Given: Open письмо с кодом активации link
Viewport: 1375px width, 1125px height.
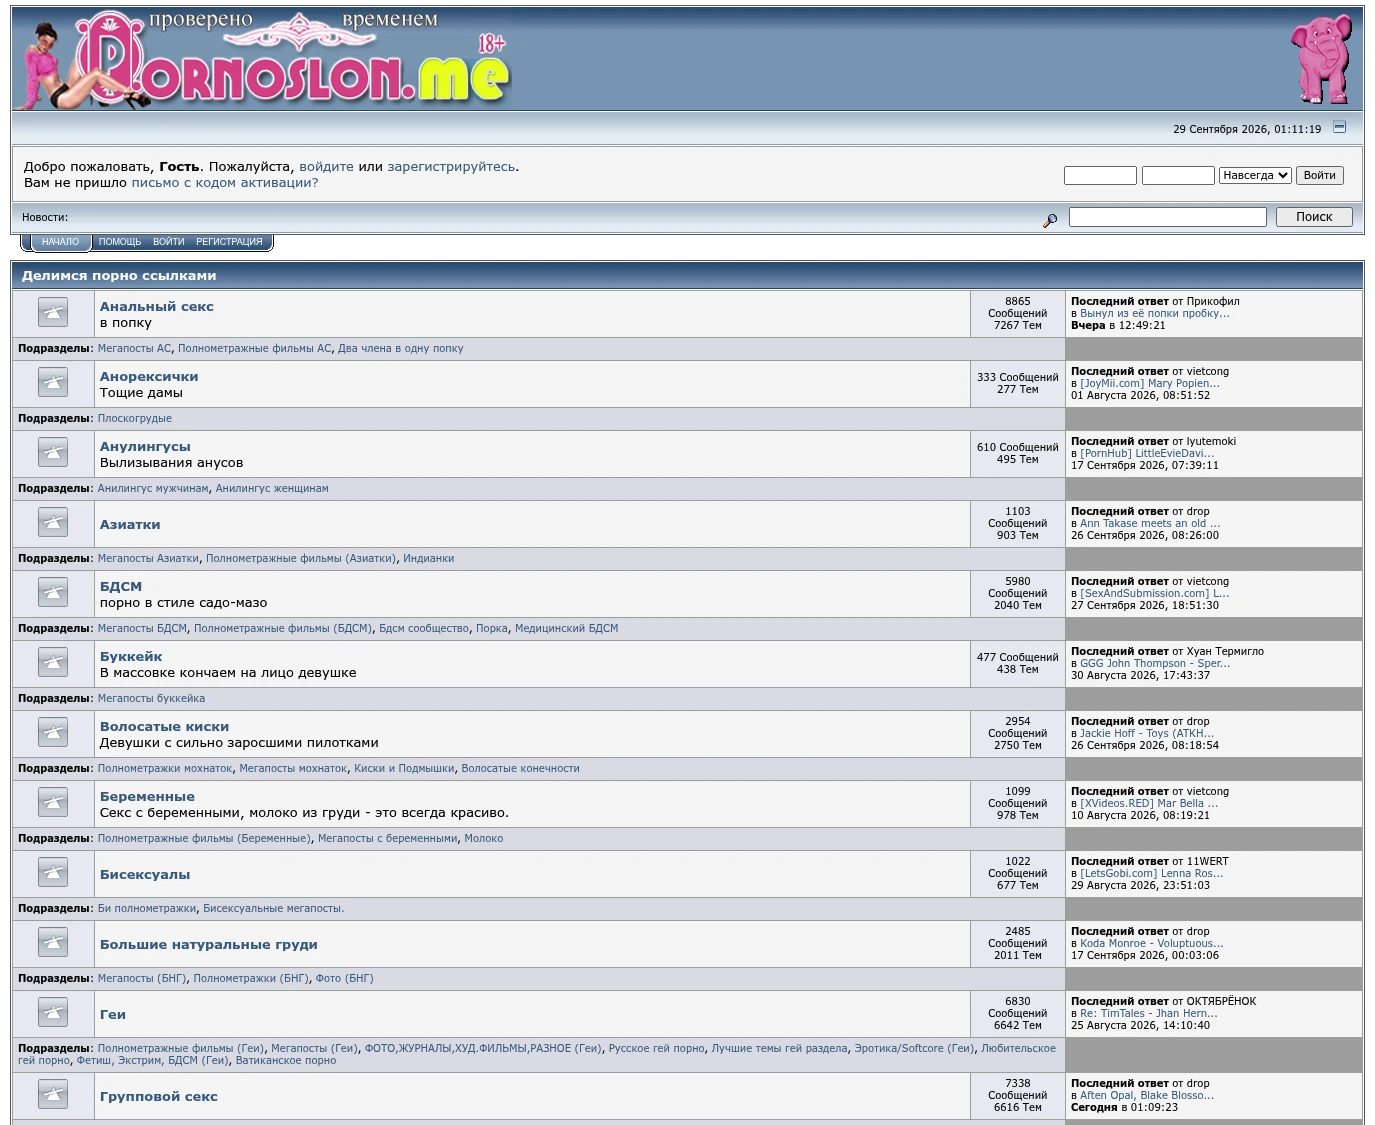Looking at the screenshot, I should 225,183.
